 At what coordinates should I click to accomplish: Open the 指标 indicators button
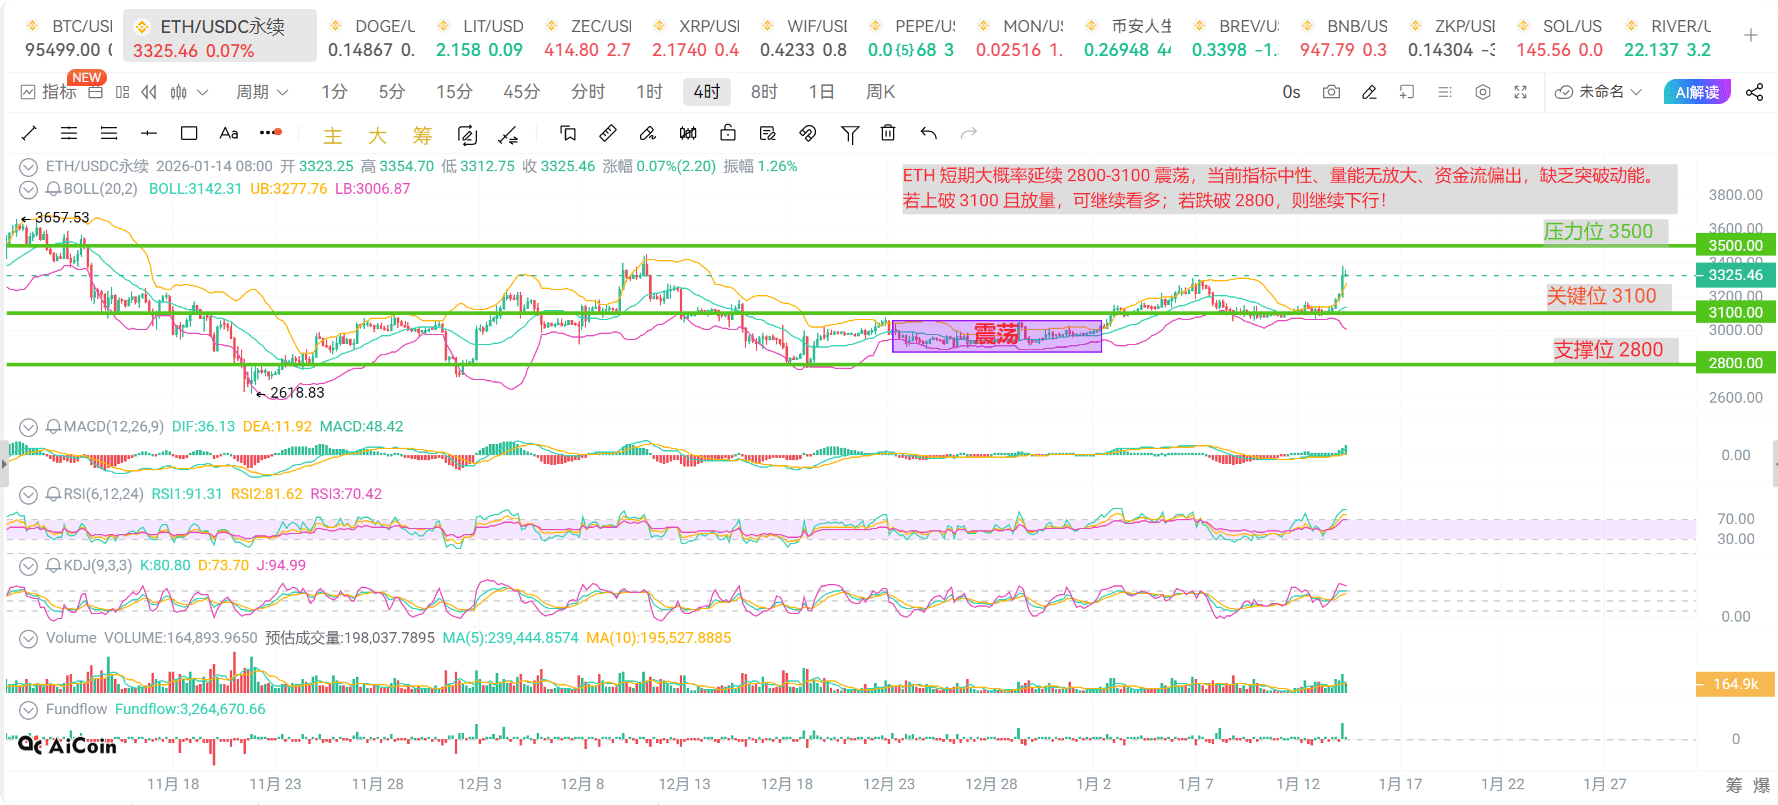point(49,92)
